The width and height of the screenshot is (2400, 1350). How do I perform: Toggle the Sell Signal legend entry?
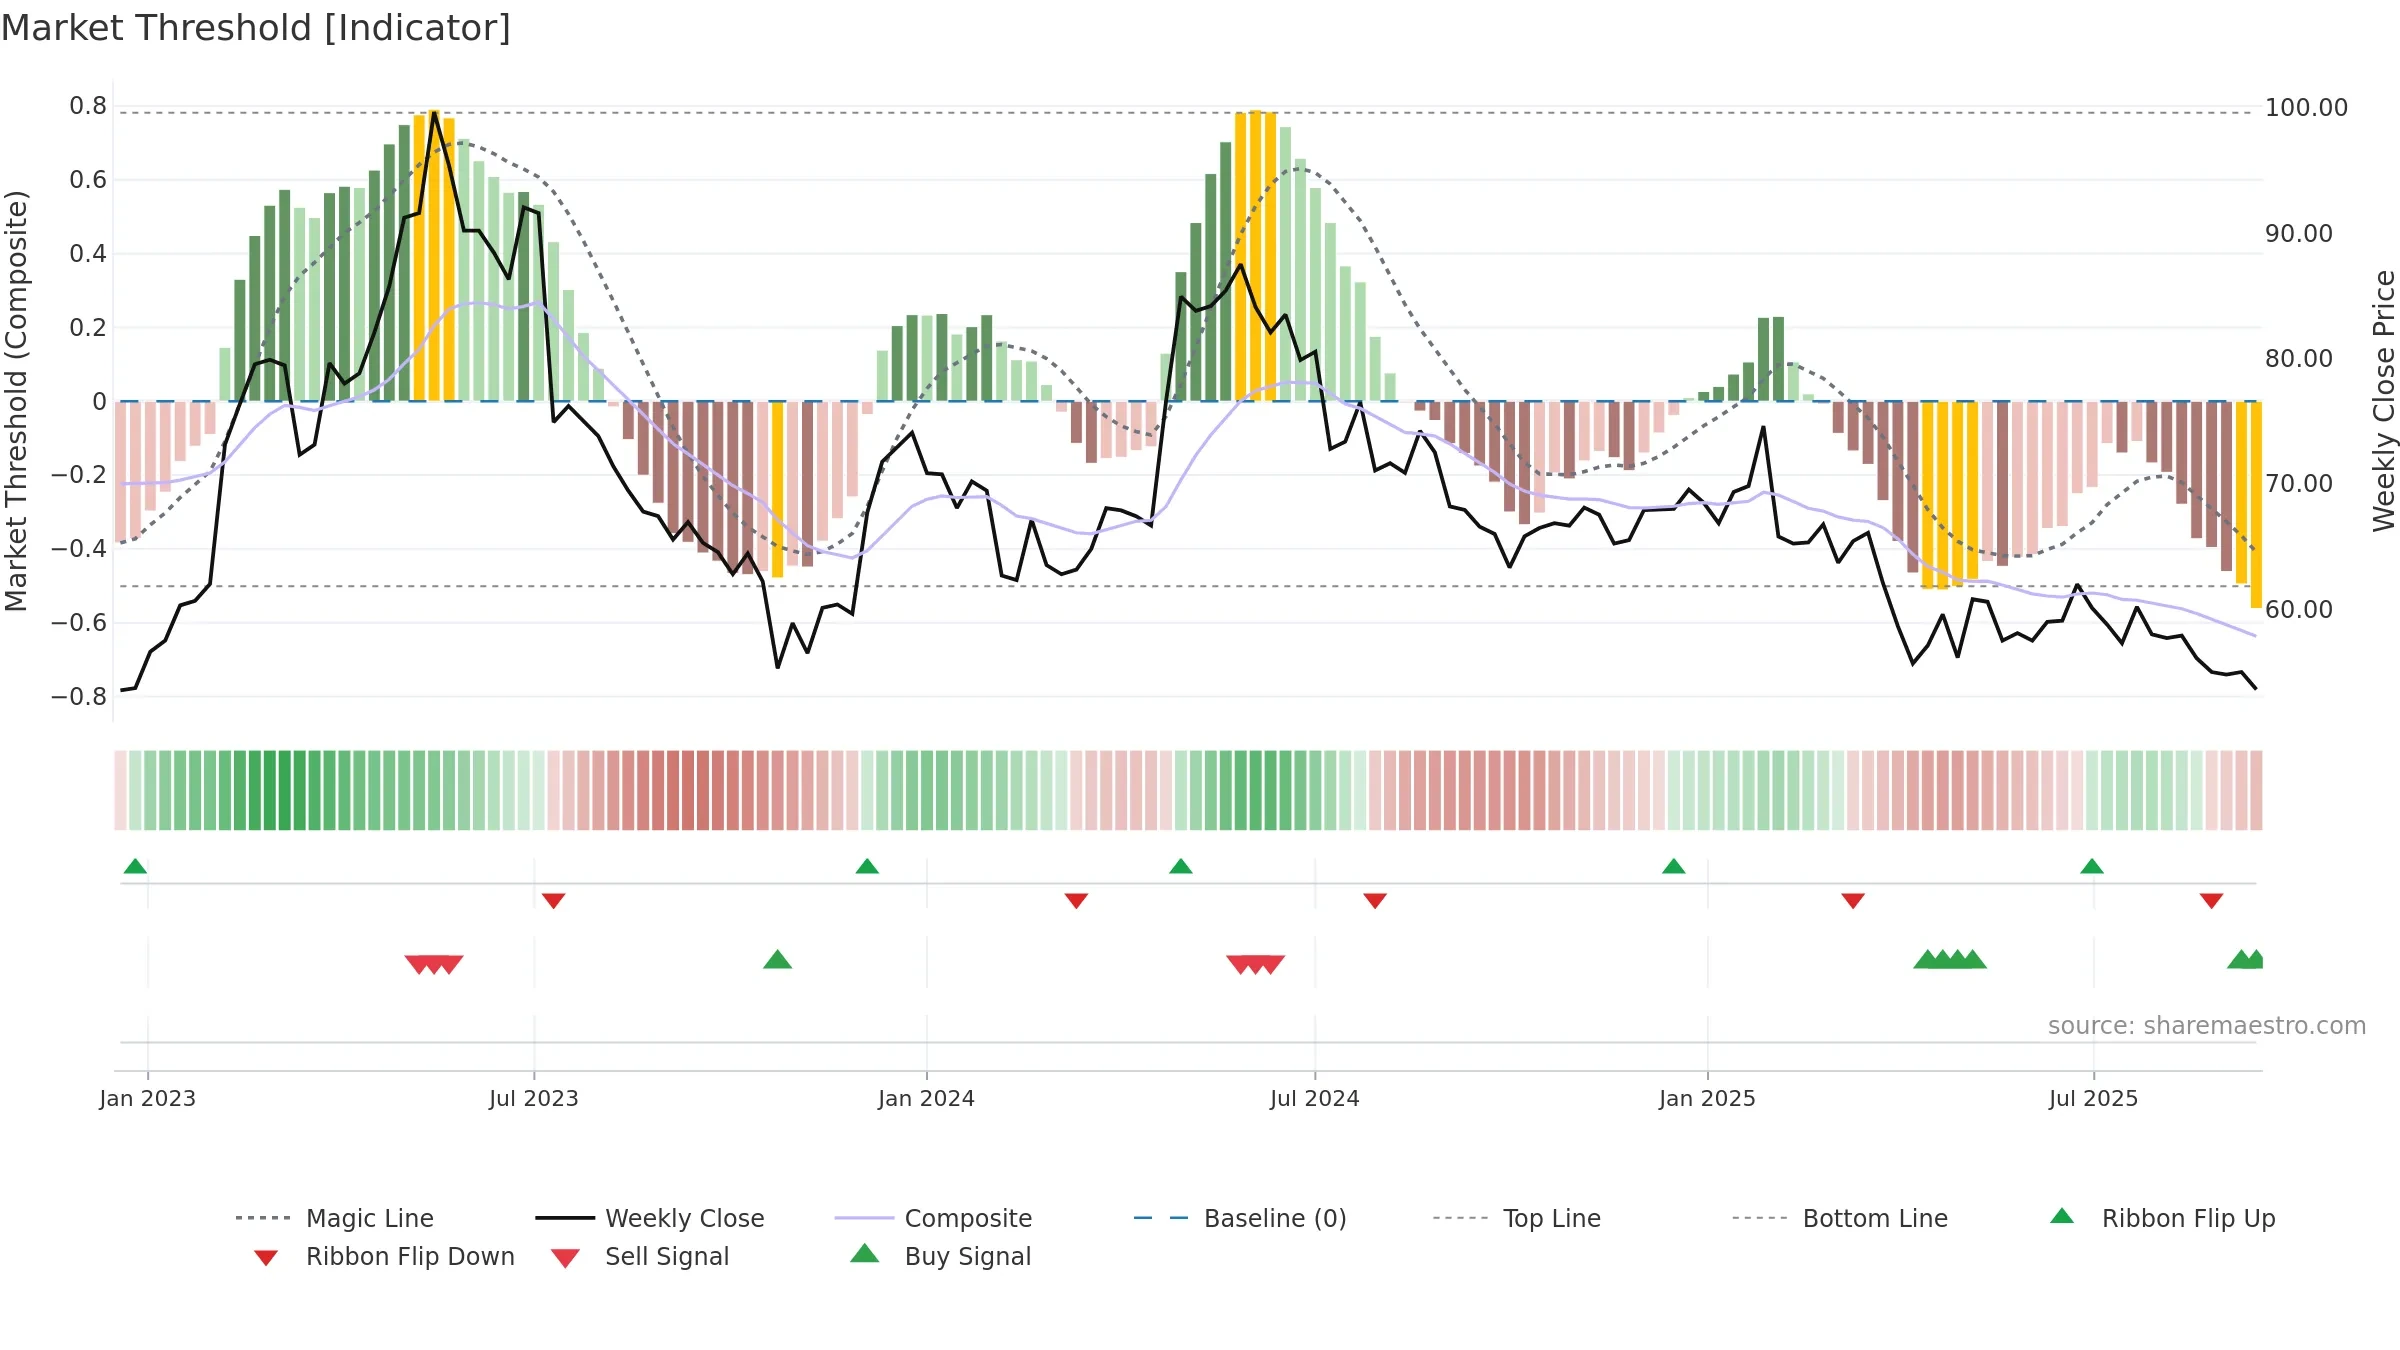point(640,1256)
